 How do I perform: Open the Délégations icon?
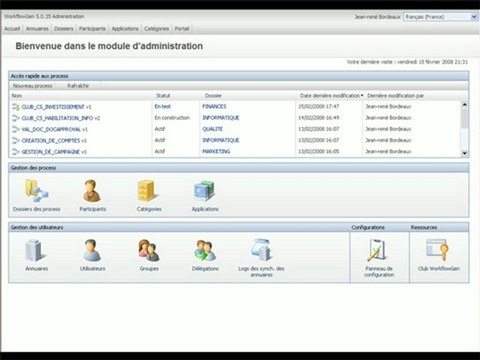(205, 250)
